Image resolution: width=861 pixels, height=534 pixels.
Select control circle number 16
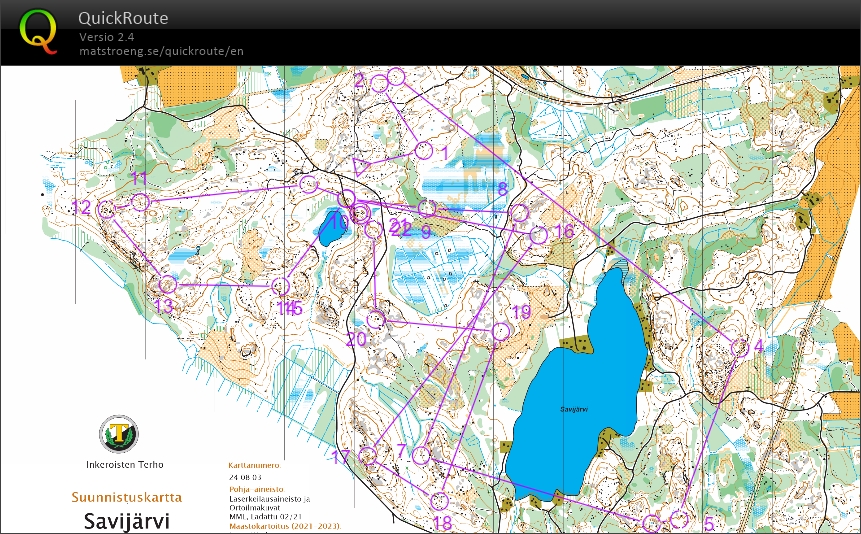538,235
